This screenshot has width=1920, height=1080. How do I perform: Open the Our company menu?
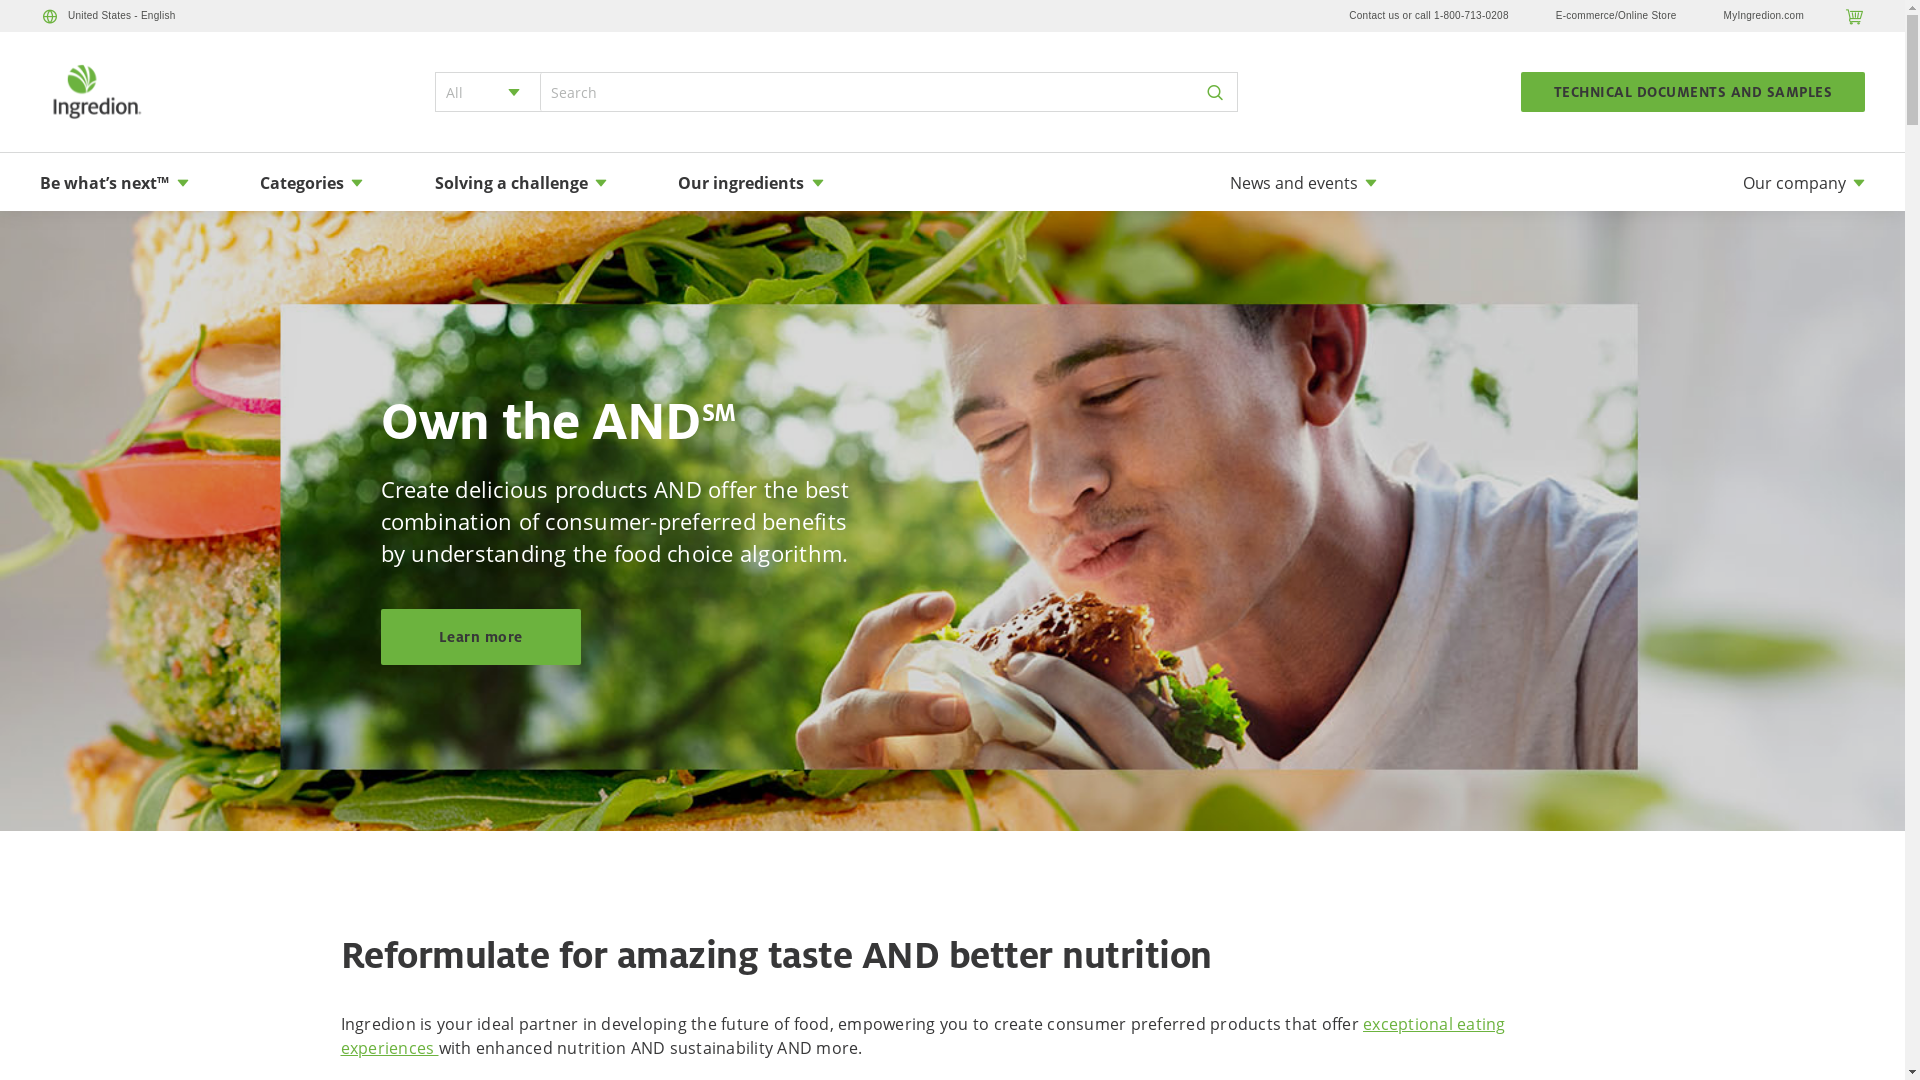(x=1803, y=183)
